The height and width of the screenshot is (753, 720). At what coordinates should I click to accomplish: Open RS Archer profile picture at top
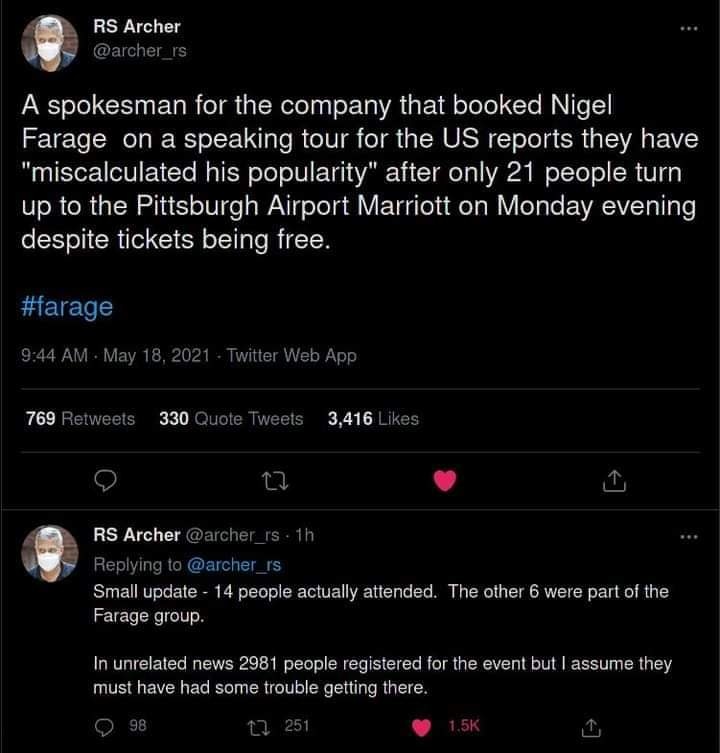pos(50,42)
